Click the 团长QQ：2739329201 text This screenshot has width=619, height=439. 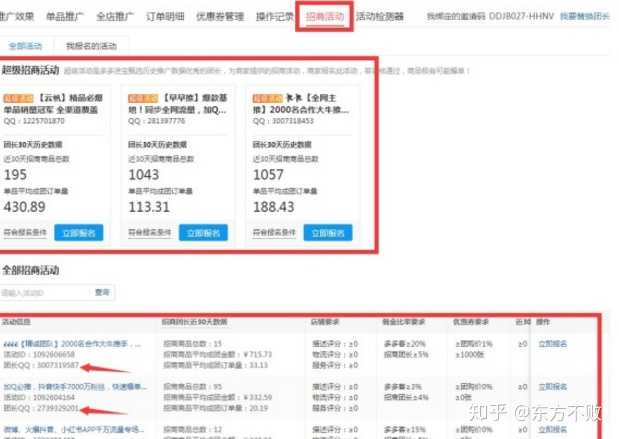pyautogui.click(x=41, y=408)
